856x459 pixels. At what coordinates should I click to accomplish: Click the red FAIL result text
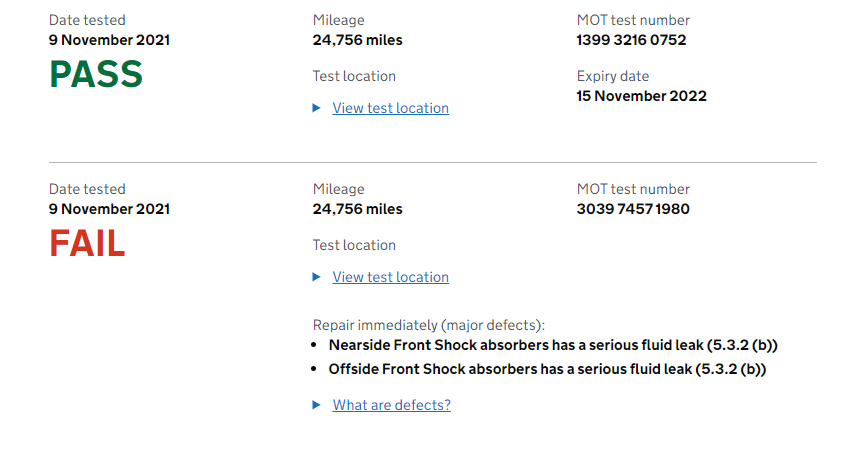[87, 243]
